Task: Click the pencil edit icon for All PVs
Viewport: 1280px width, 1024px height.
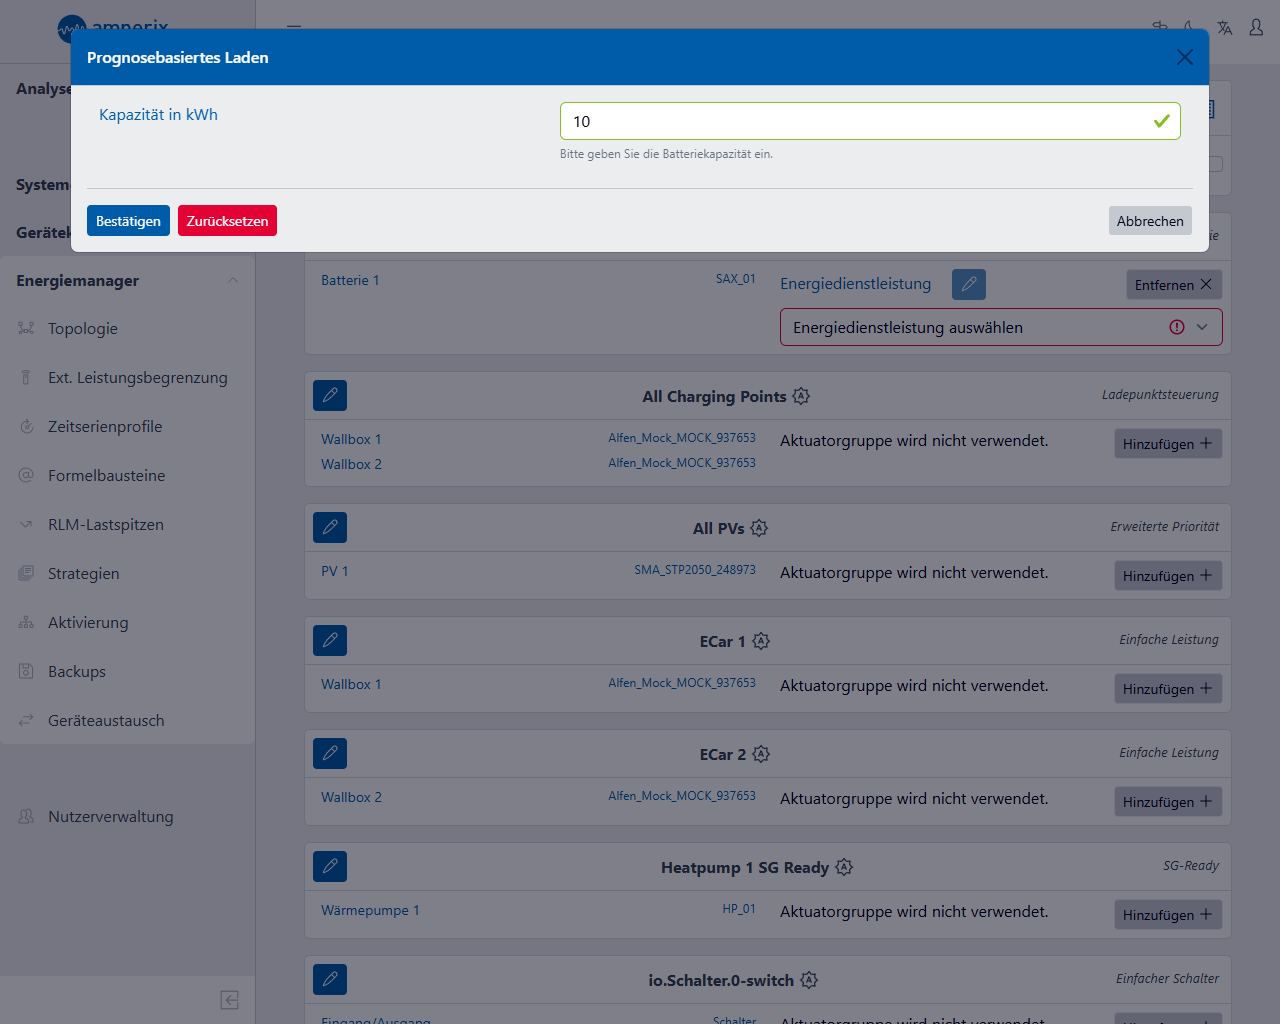Action: click(330, 528)
